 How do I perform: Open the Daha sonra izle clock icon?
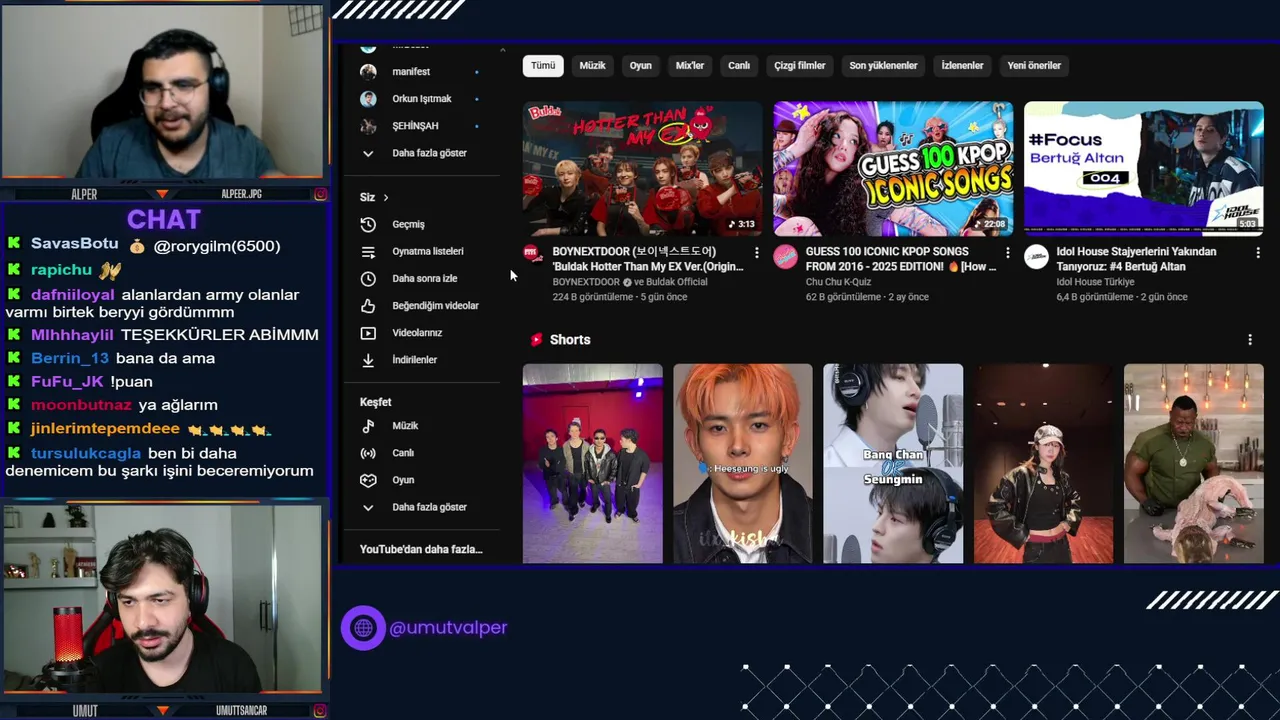368,278
